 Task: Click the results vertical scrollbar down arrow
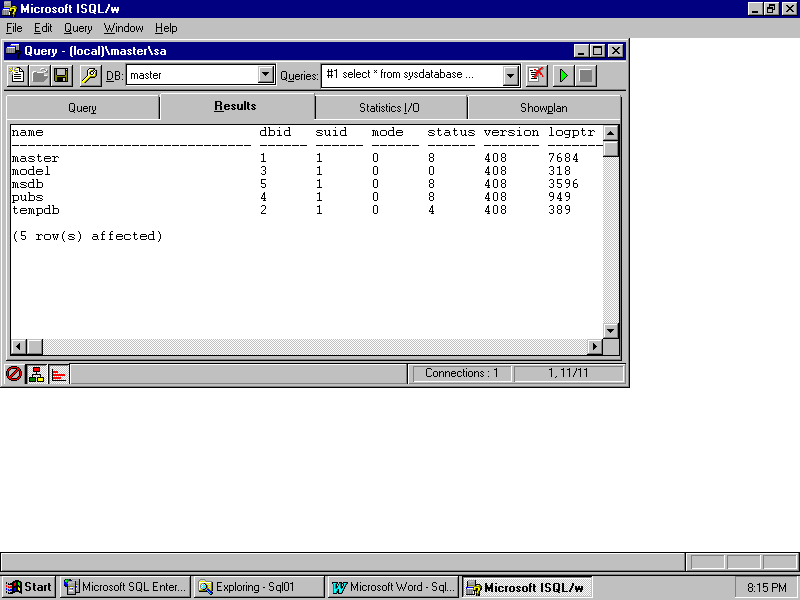coord(611,331)
